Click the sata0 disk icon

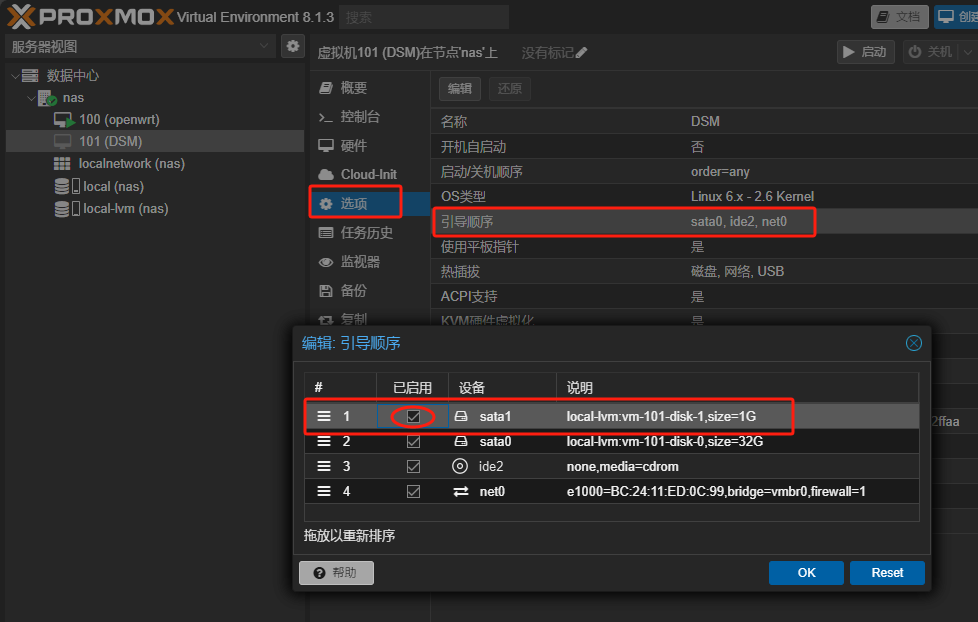pos(461,441)
